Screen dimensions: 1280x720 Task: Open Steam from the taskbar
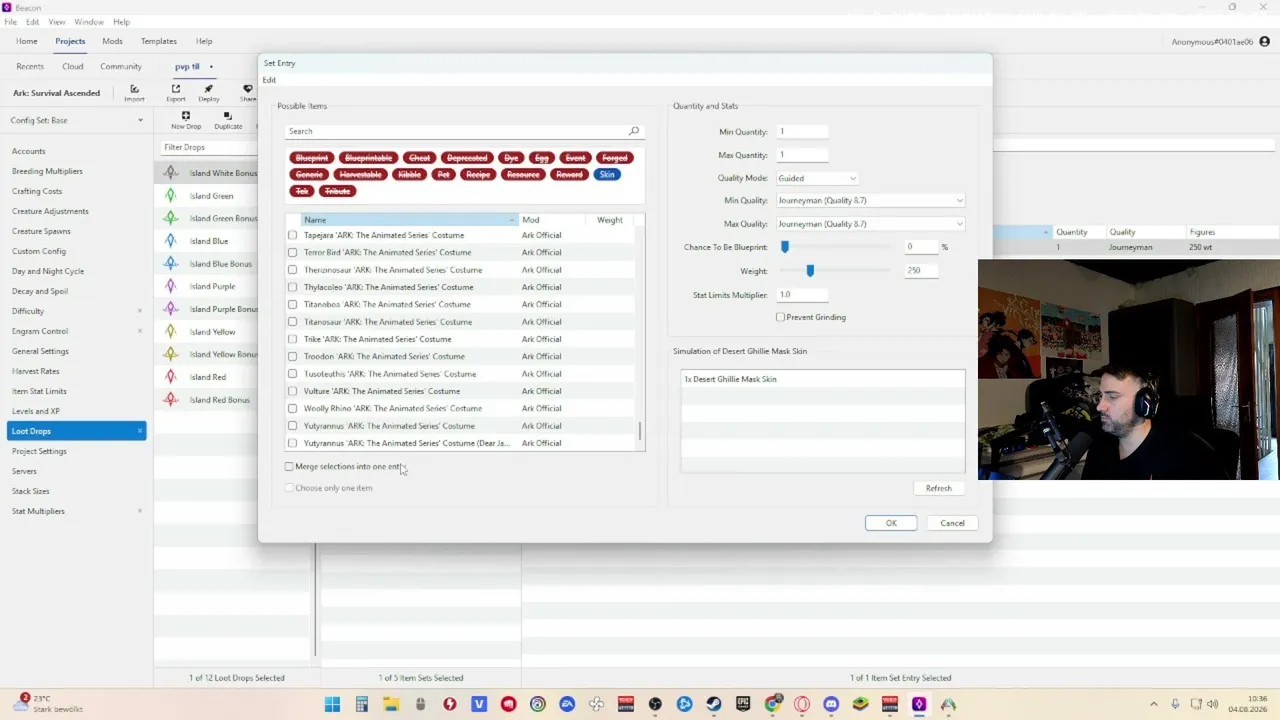tap(714, 704)
